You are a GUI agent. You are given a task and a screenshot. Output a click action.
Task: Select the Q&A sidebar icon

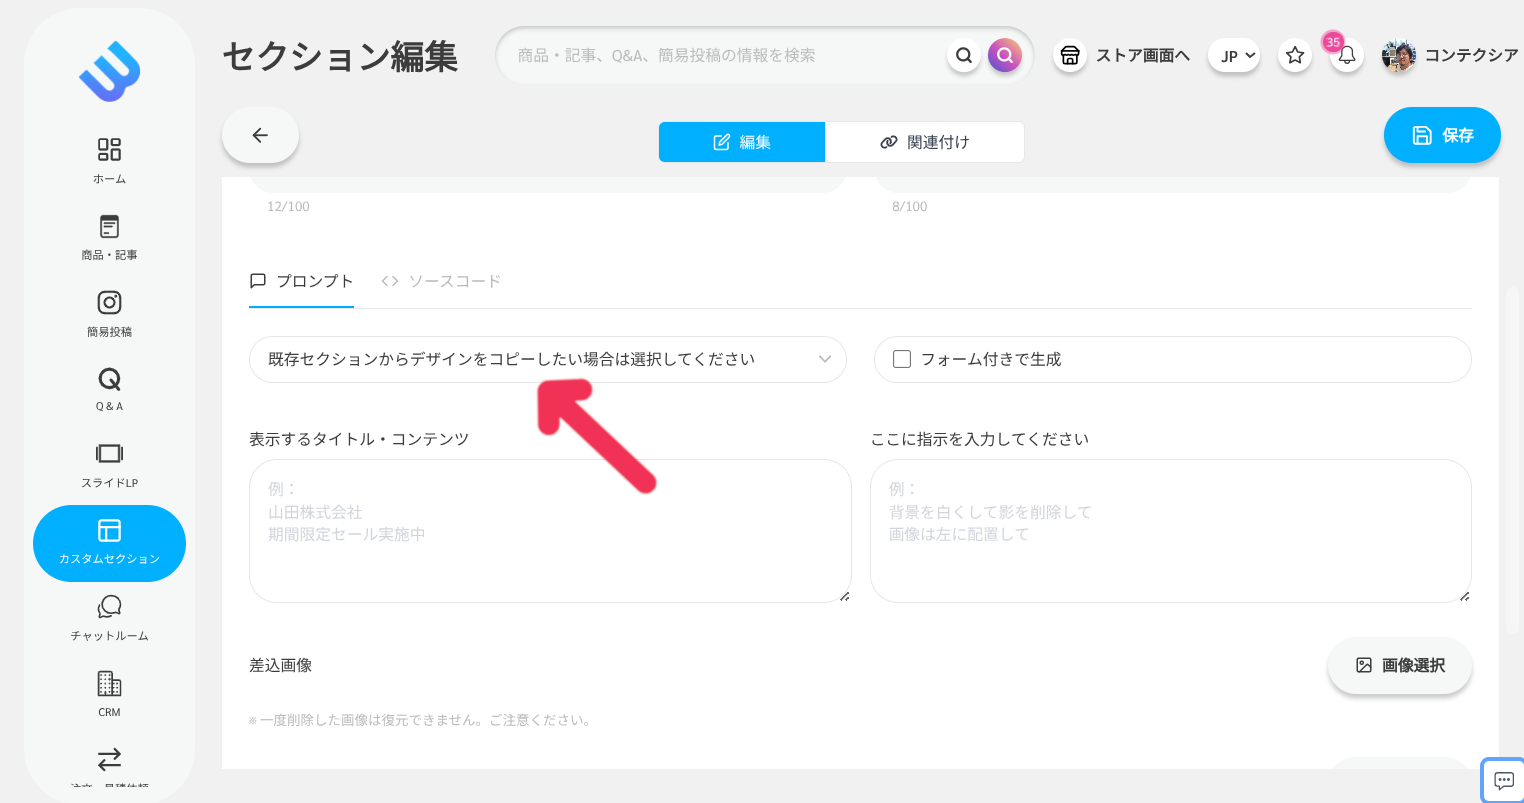(109, 388)
